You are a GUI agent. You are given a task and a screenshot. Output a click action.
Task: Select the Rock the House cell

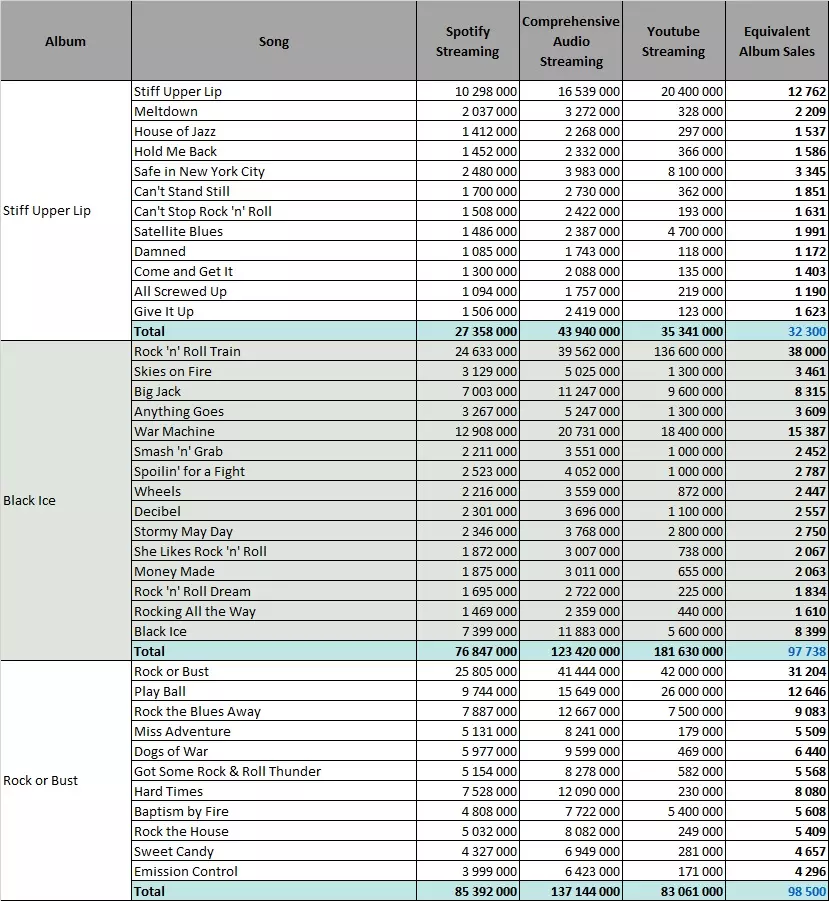(x=273, y=831)
